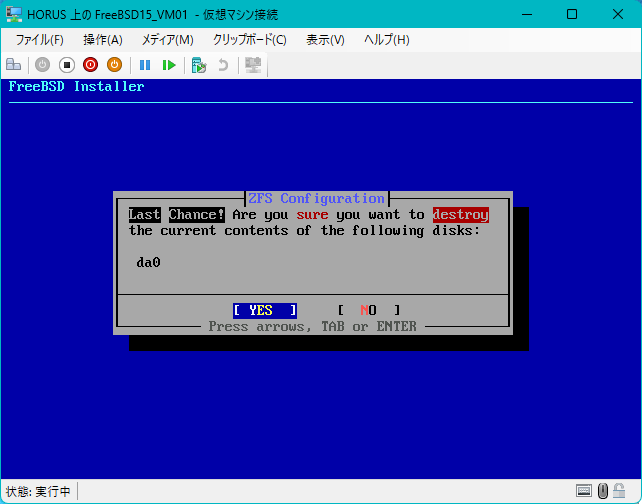Minimize the virtual machine connection window
642x504 pixels.
527,14
